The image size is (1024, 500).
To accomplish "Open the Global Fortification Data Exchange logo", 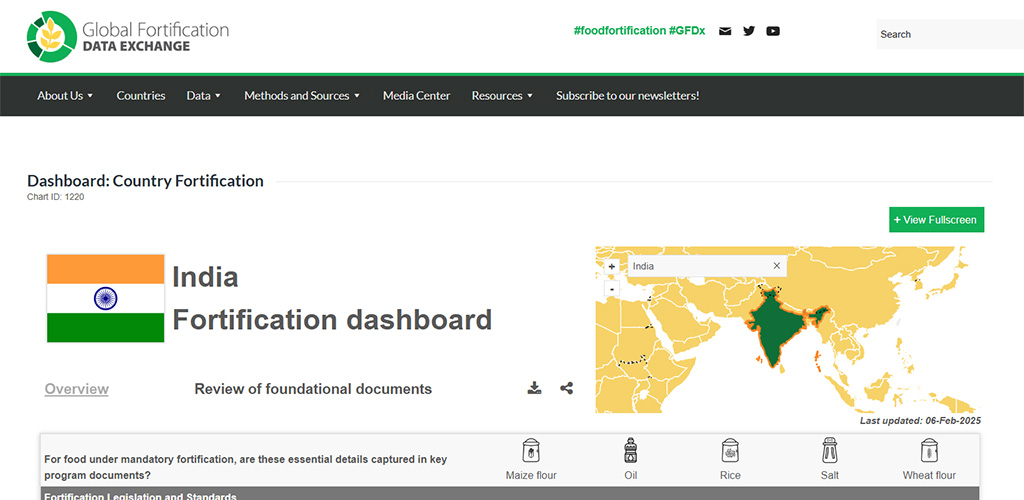I will point(128,37).
